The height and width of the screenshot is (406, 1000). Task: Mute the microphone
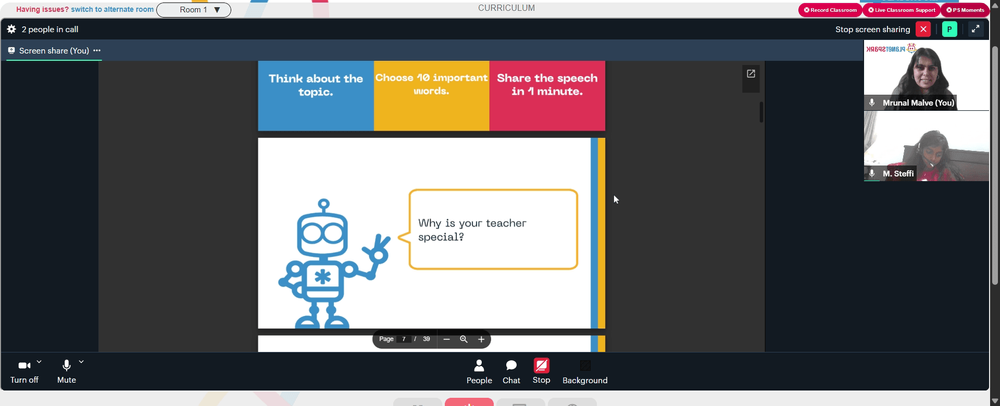66,372
